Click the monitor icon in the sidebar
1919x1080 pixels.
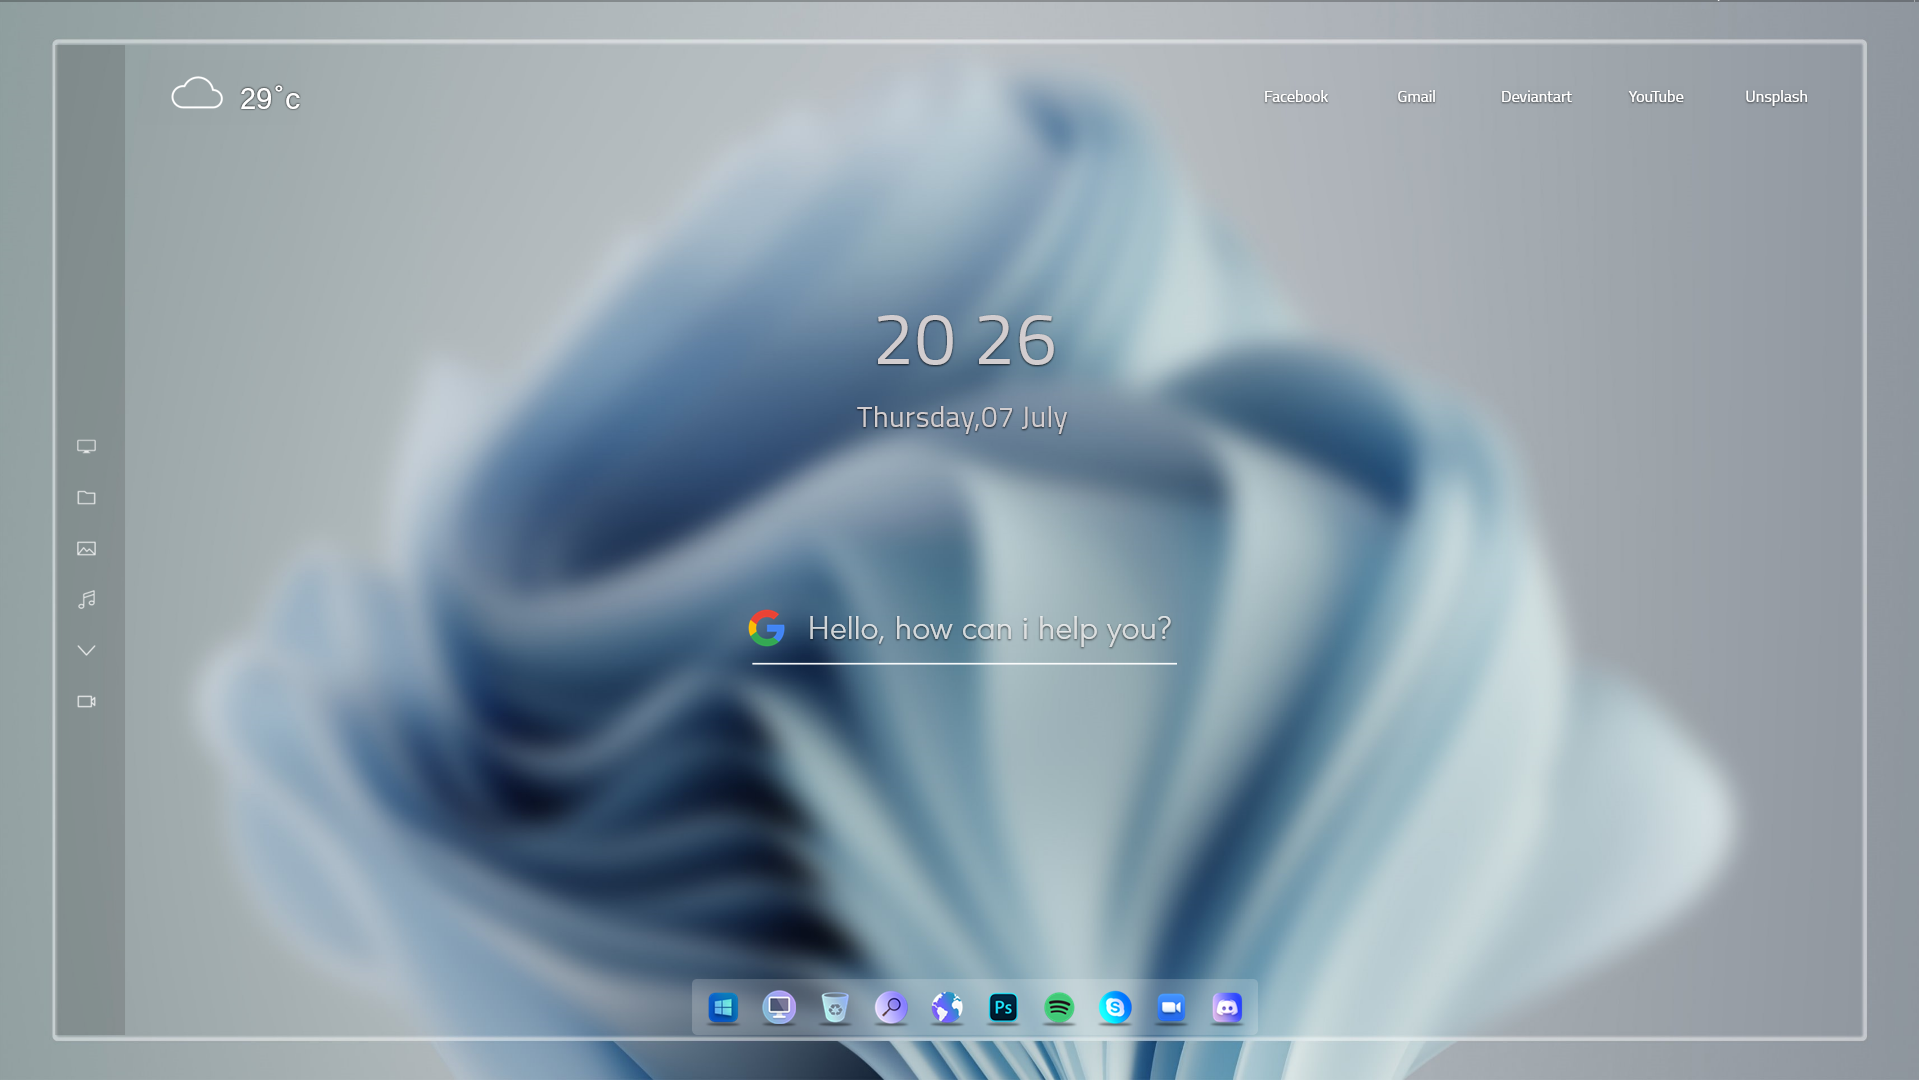click(87, 446)
